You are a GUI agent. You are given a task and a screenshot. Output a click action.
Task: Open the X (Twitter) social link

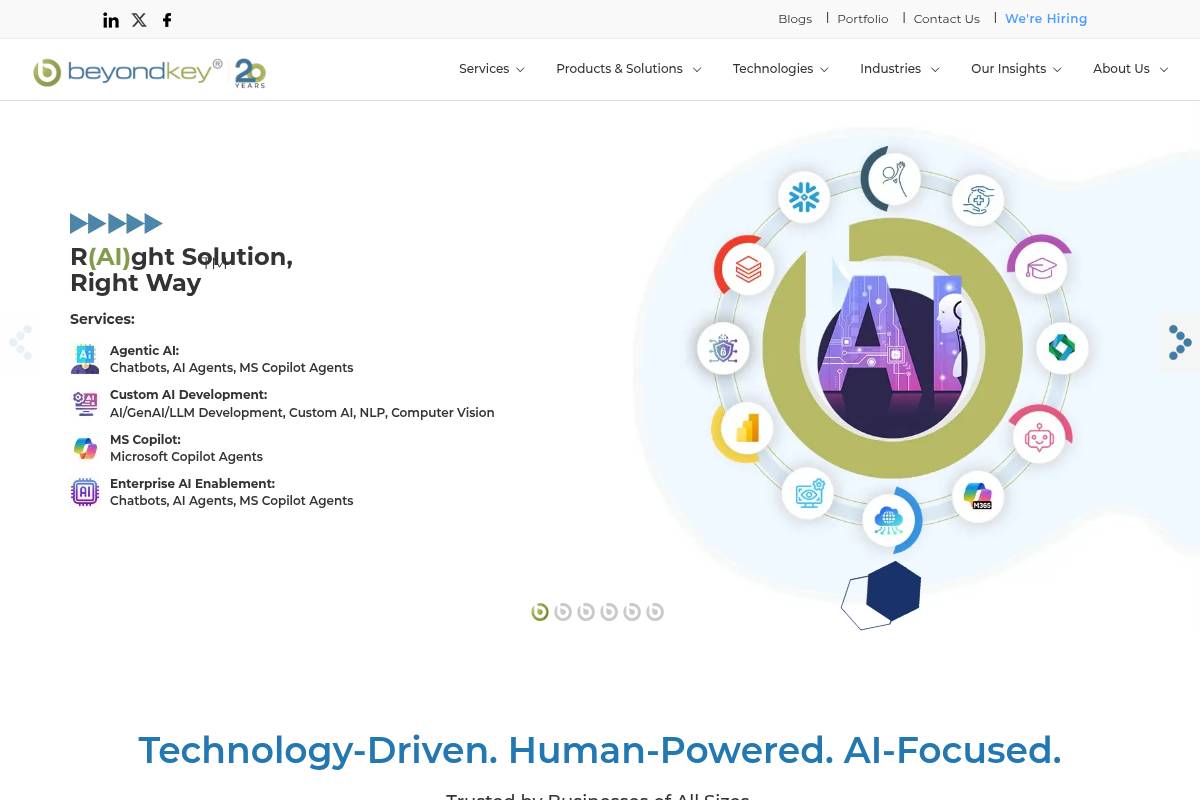click(139, 20)
